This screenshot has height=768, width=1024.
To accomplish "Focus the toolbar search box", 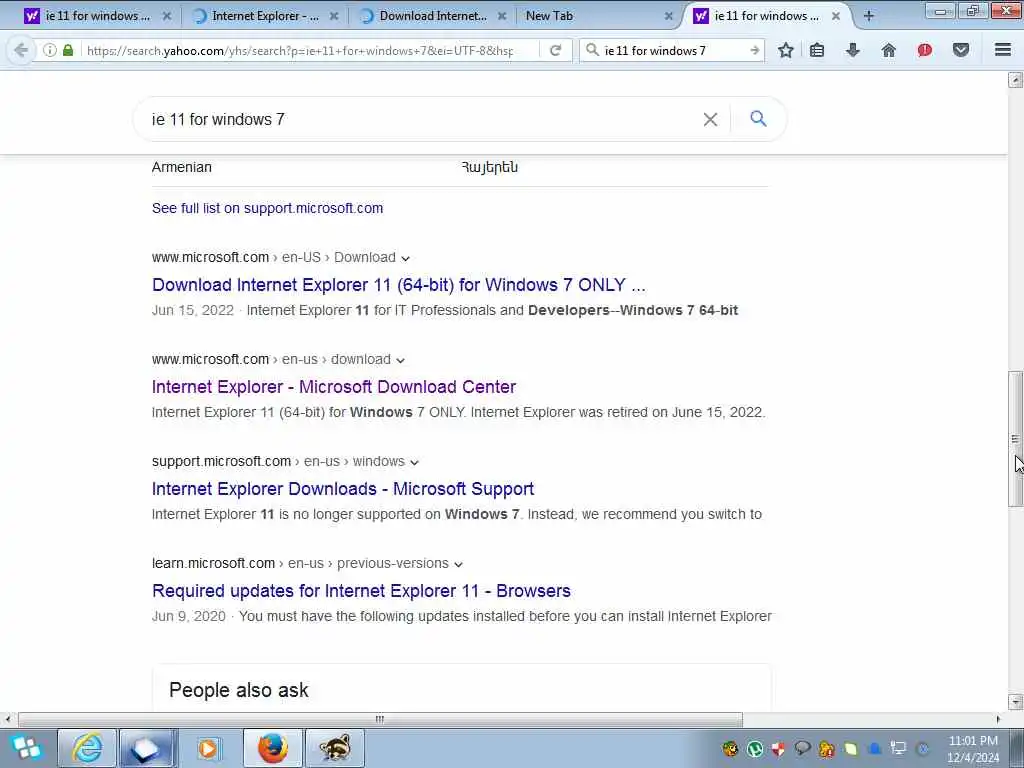I will point(673,50).
